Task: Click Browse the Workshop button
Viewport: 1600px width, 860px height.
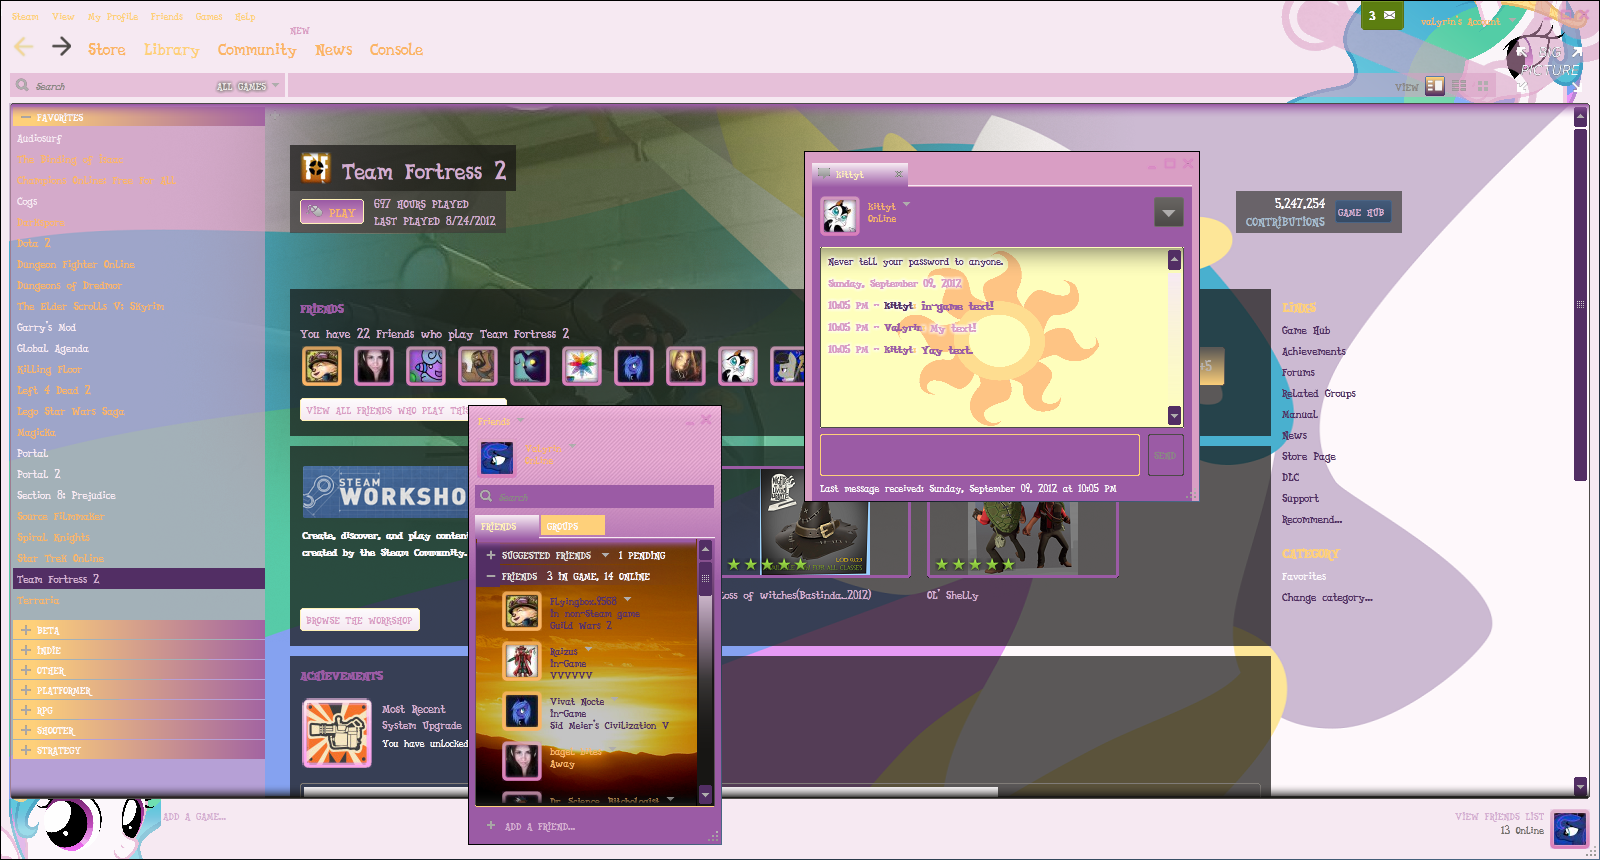Action: [x=359, y=620]
